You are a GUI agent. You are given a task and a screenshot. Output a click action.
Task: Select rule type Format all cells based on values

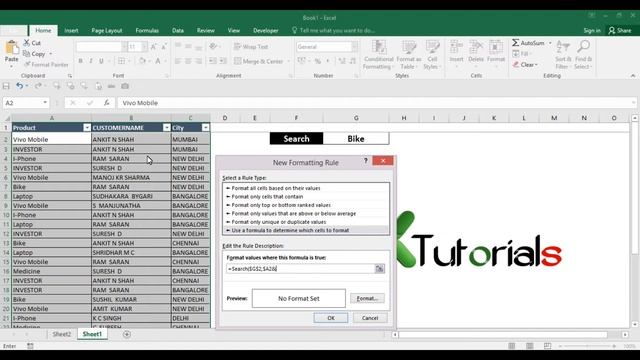click(x=306, y=188)
